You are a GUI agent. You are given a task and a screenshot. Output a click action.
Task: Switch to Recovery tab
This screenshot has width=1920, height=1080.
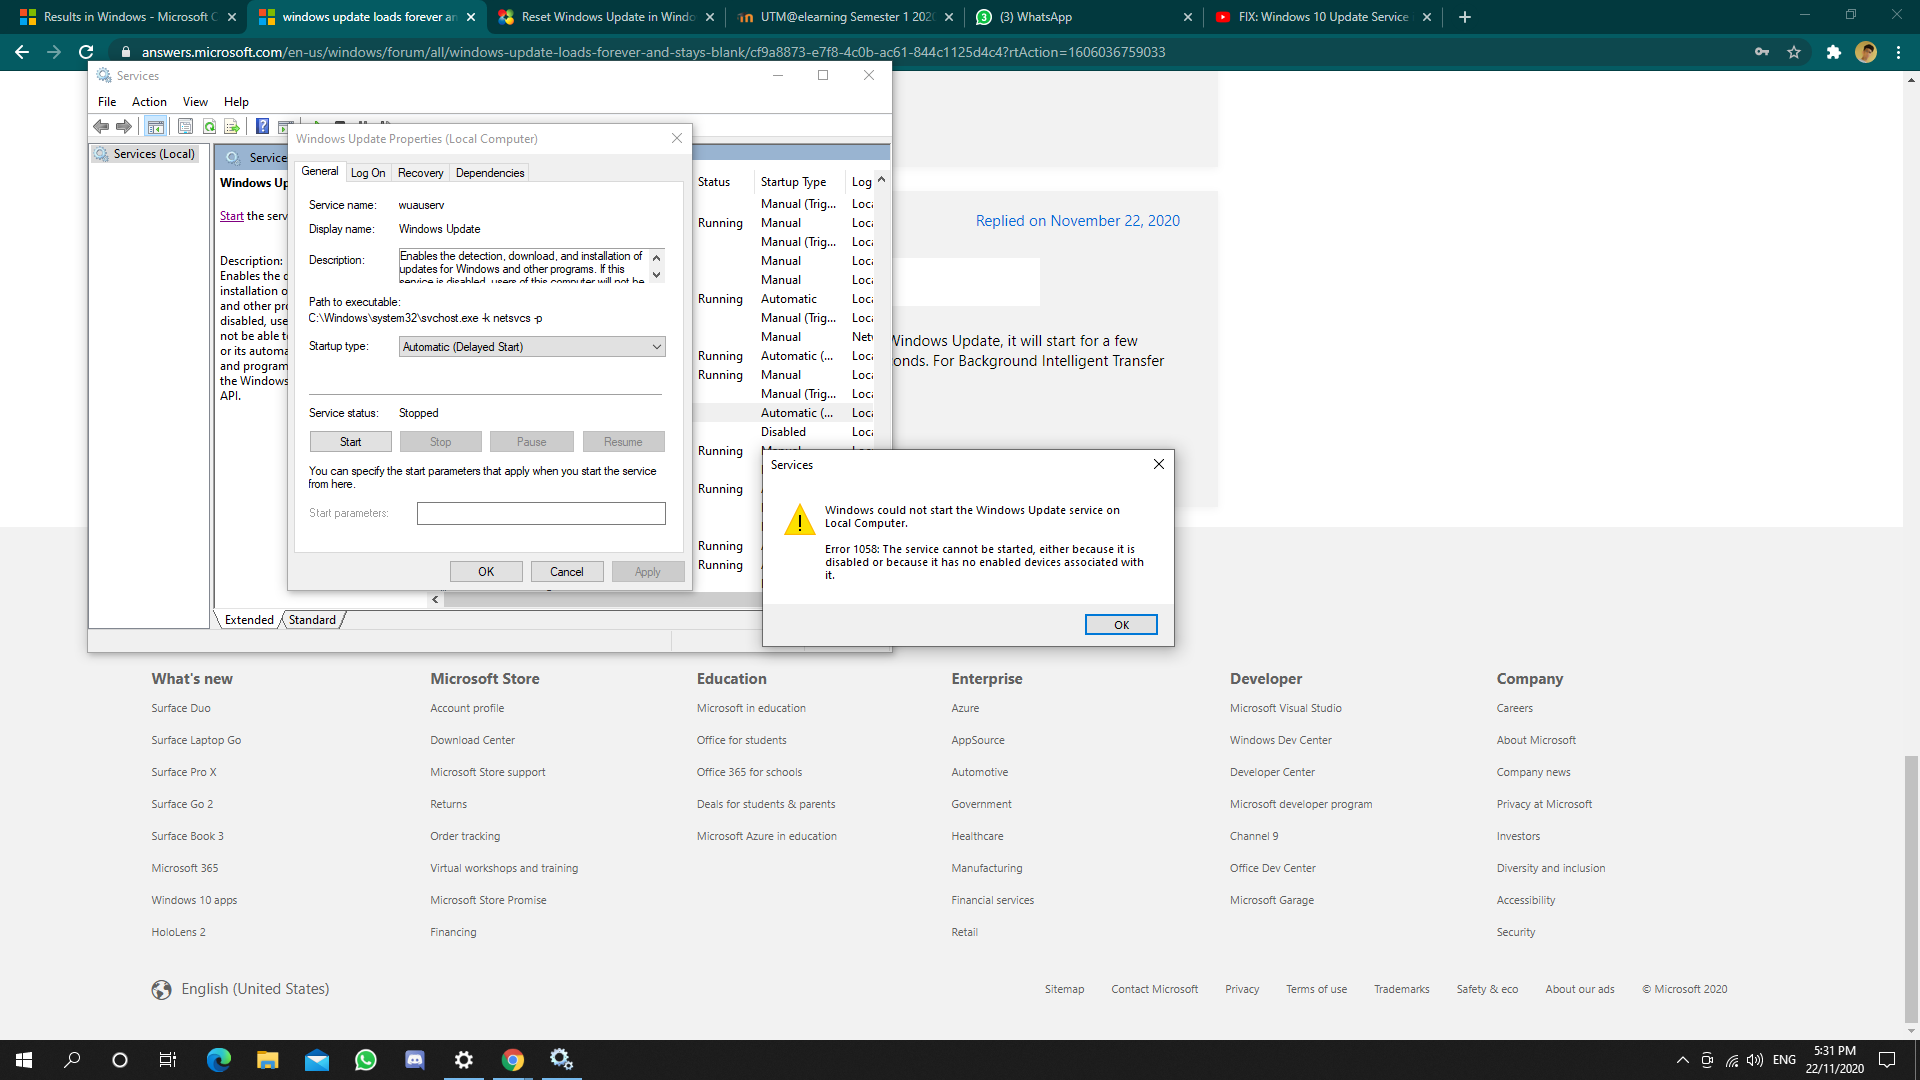[x=420, y=173]
